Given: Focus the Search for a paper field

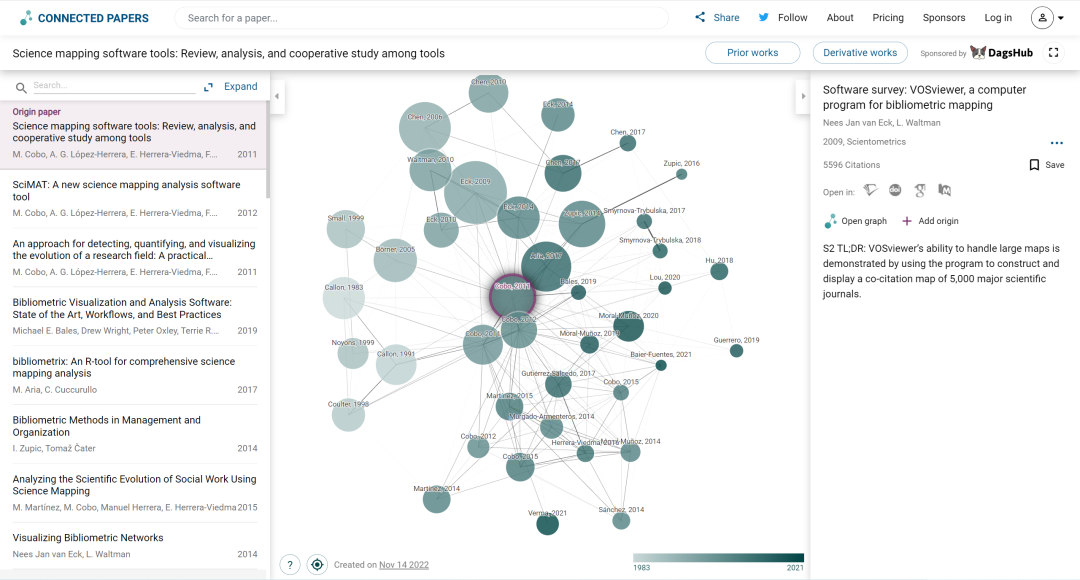Looking at the screenshot, I should click(422, 18).
